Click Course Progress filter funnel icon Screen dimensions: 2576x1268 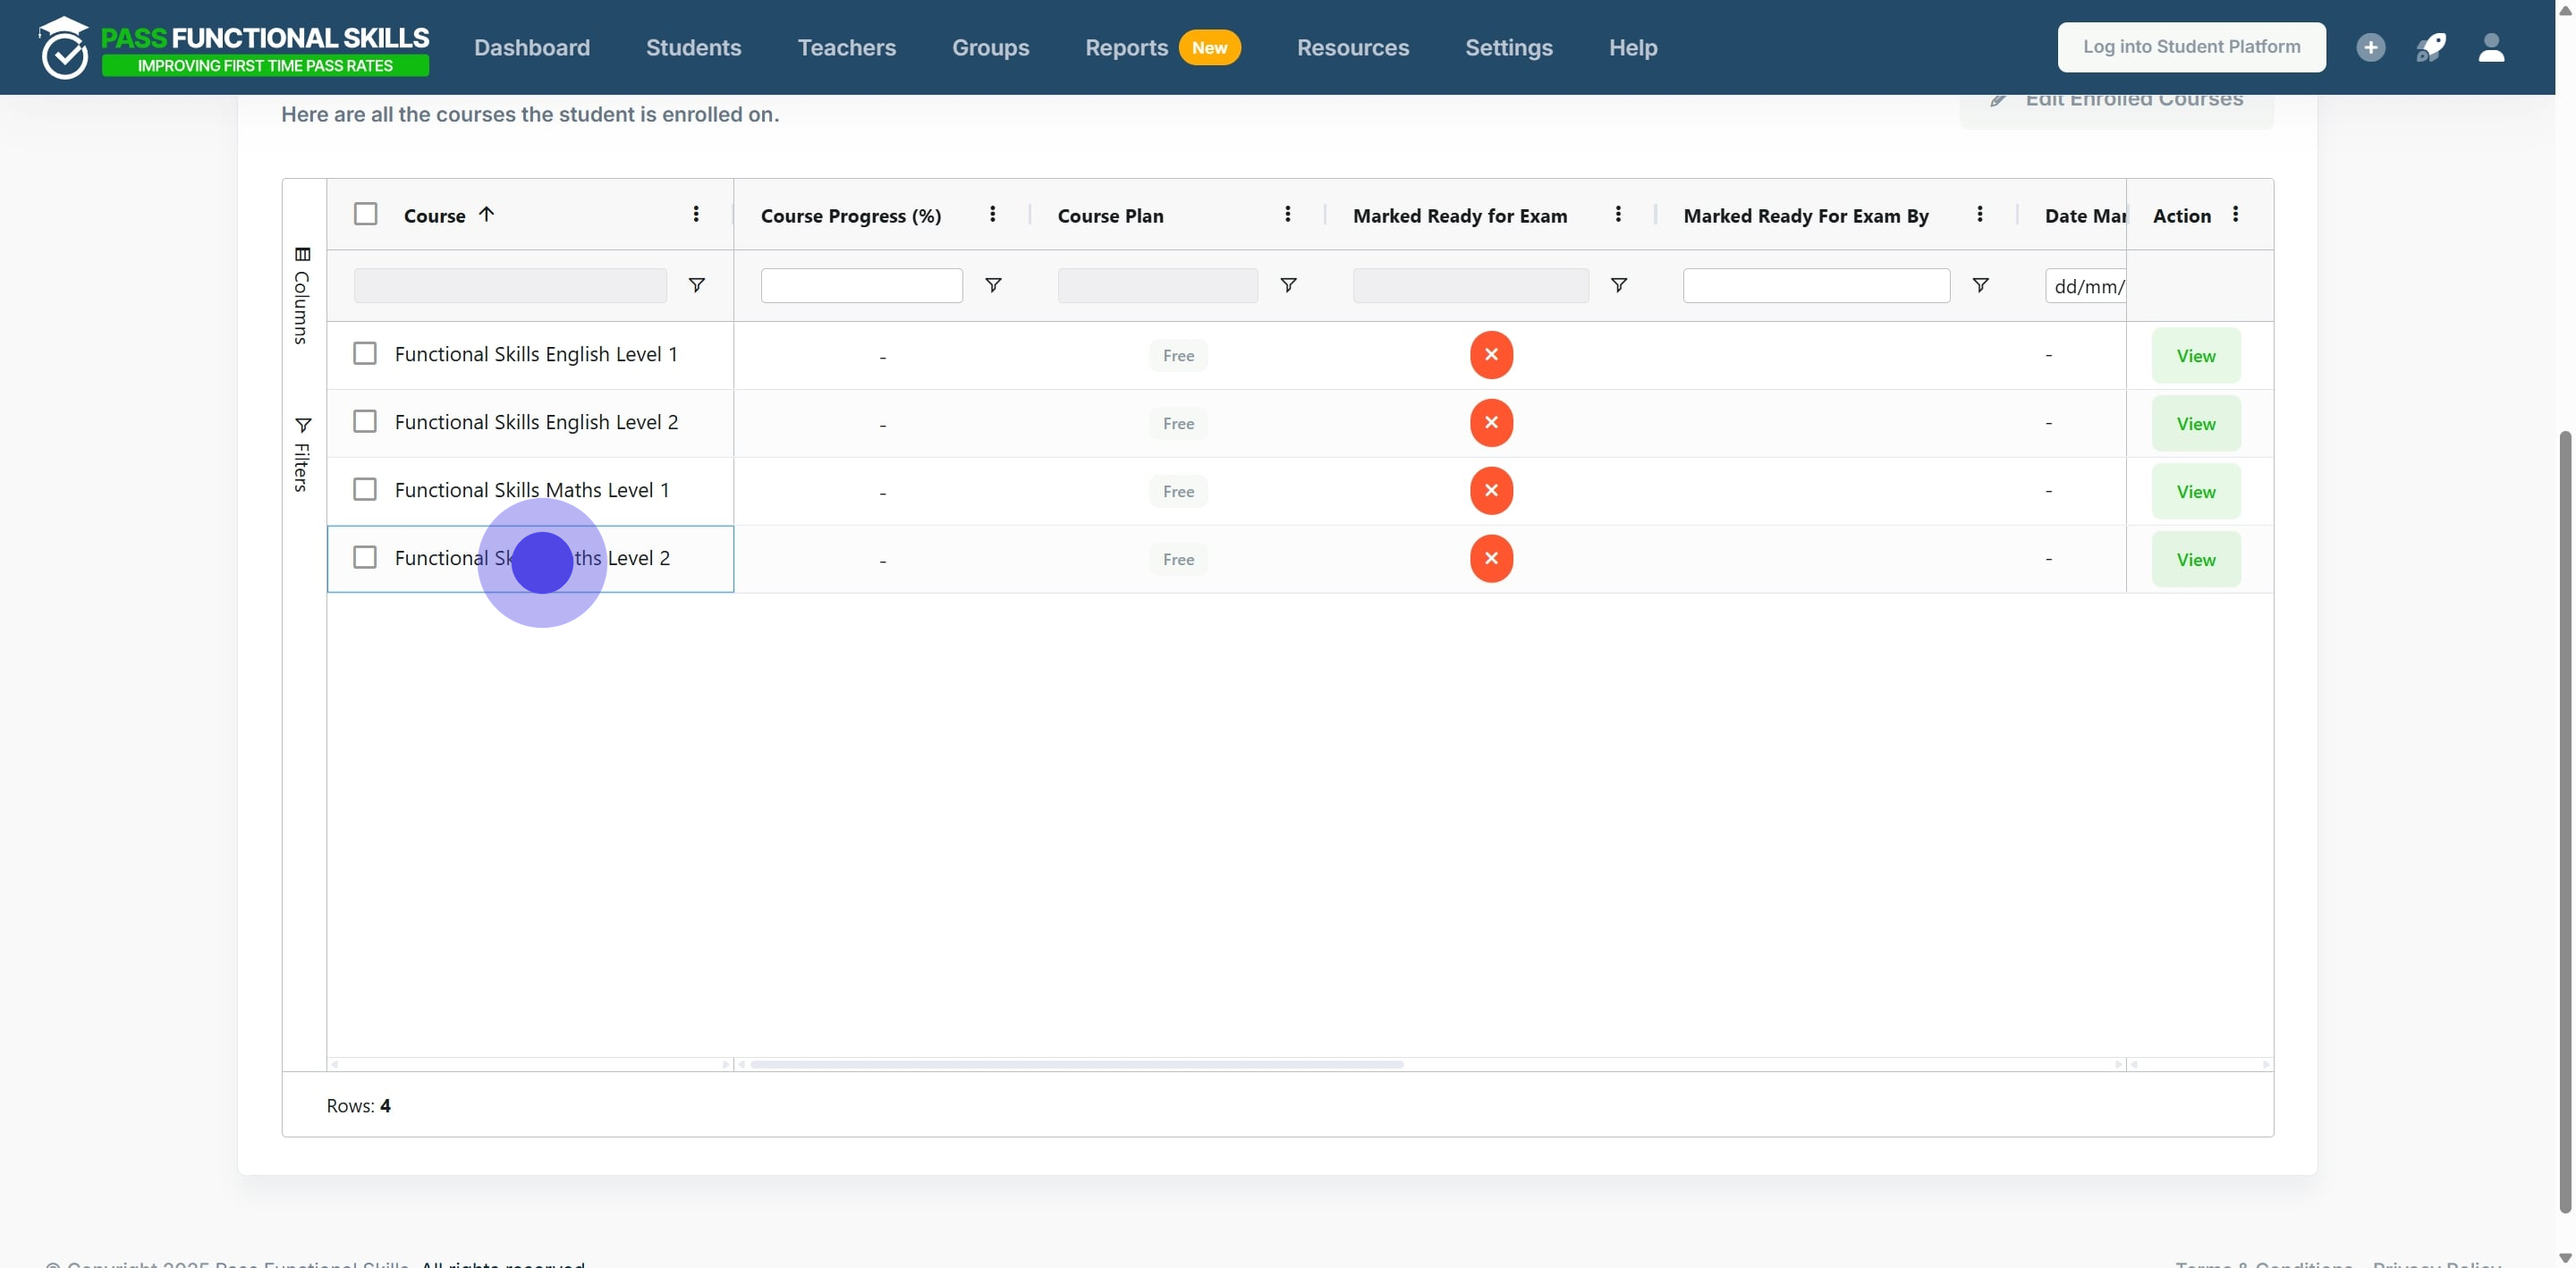coord(993,286)
